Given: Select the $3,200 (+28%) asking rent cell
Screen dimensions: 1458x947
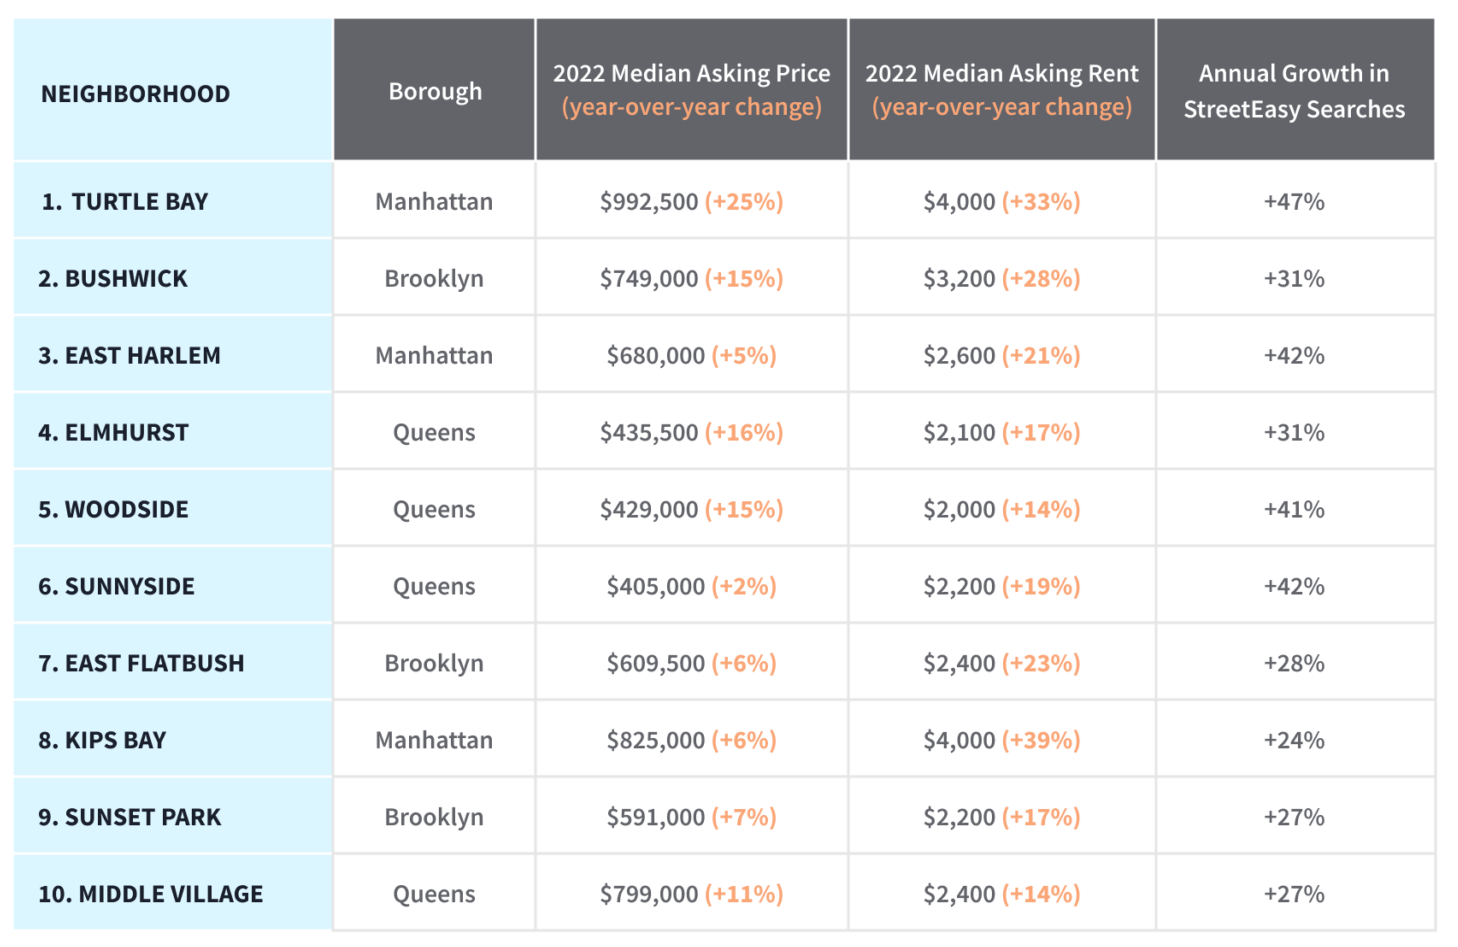Looking at the screenshot, I should pos(1001,279).
